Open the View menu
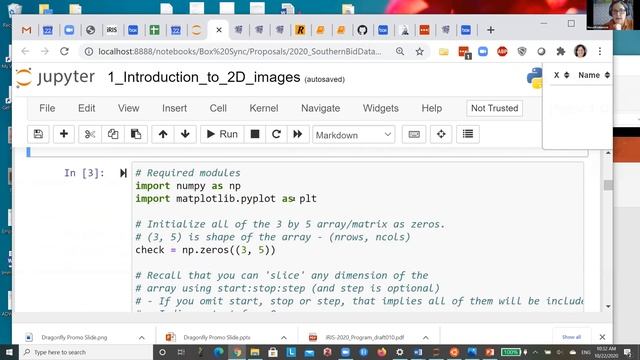Screen dimensions: 640x360 (x=129, y=108)
